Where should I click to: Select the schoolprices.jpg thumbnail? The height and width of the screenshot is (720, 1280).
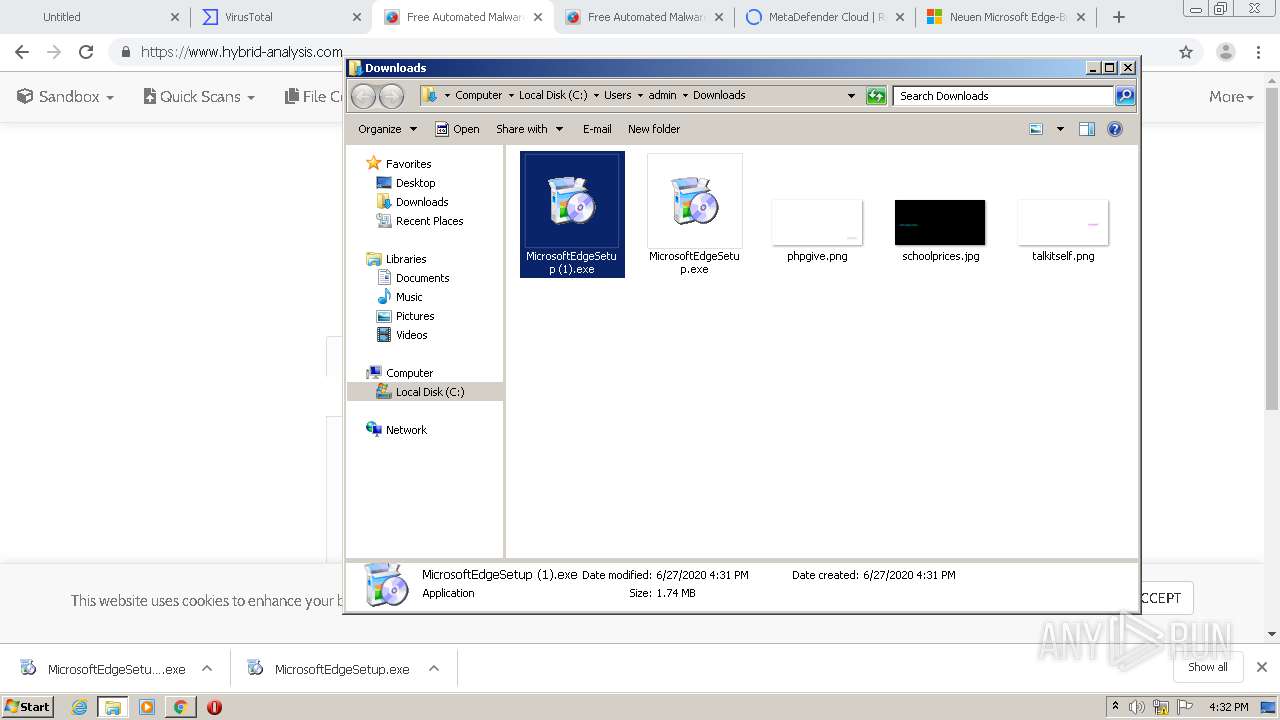940,222
